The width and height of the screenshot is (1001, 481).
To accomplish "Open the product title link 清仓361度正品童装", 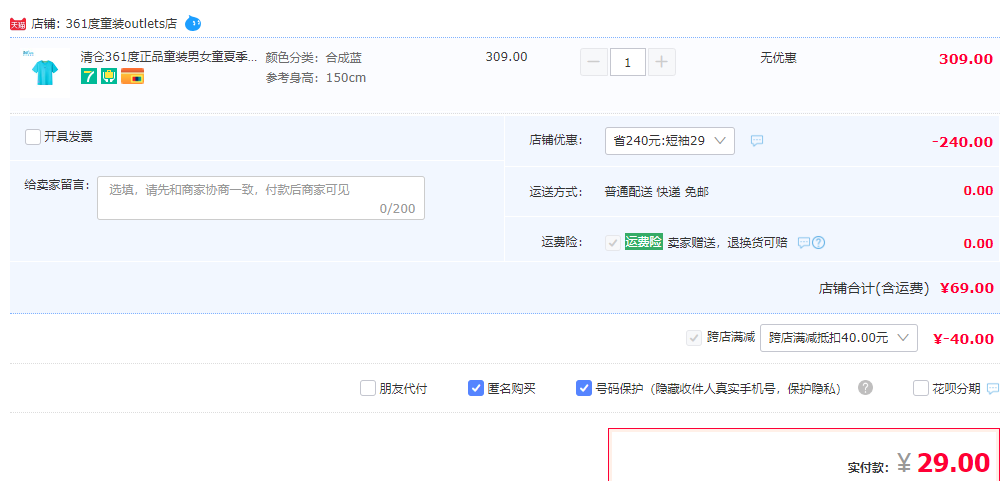I will [x=169, y=57].
